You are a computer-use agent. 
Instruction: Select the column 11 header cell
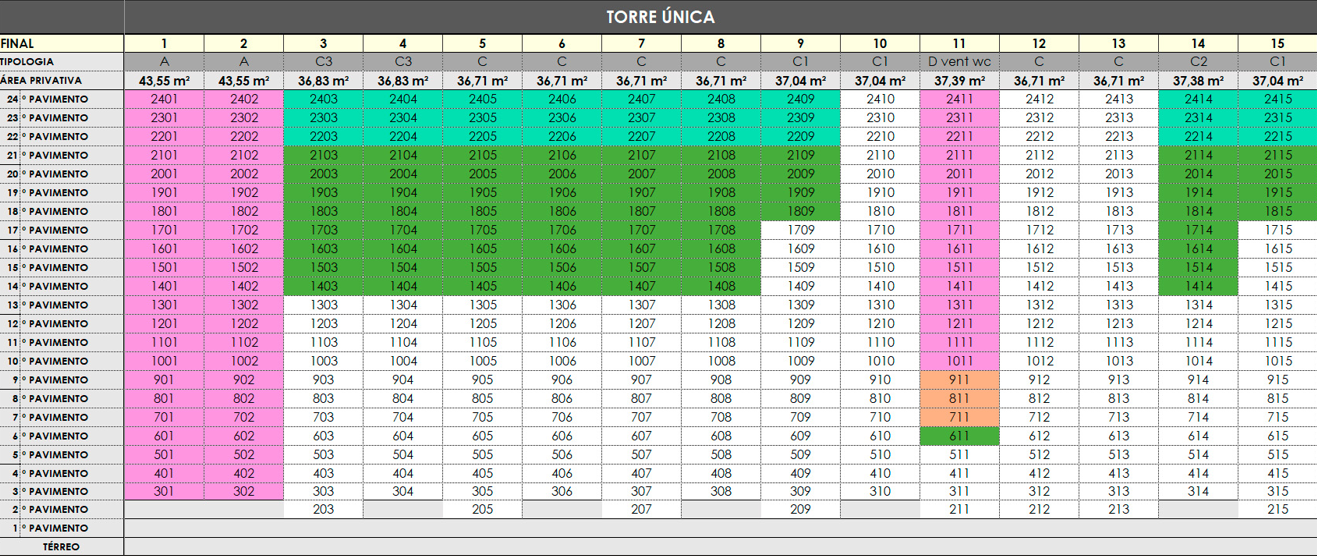959,43
